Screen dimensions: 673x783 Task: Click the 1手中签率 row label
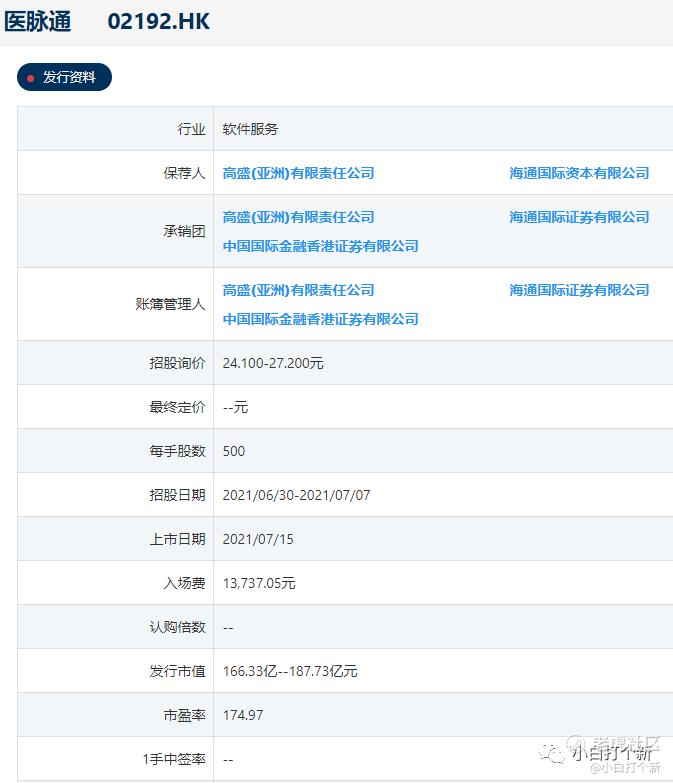pos(174,759)
